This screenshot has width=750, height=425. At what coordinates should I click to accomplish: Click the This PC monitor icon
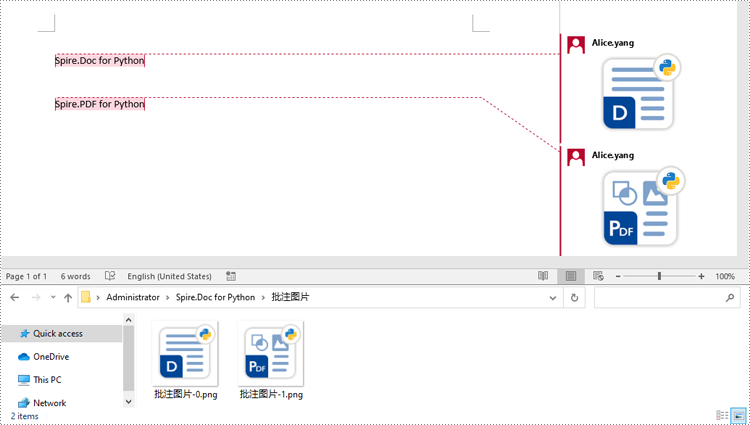pos(23,380)
